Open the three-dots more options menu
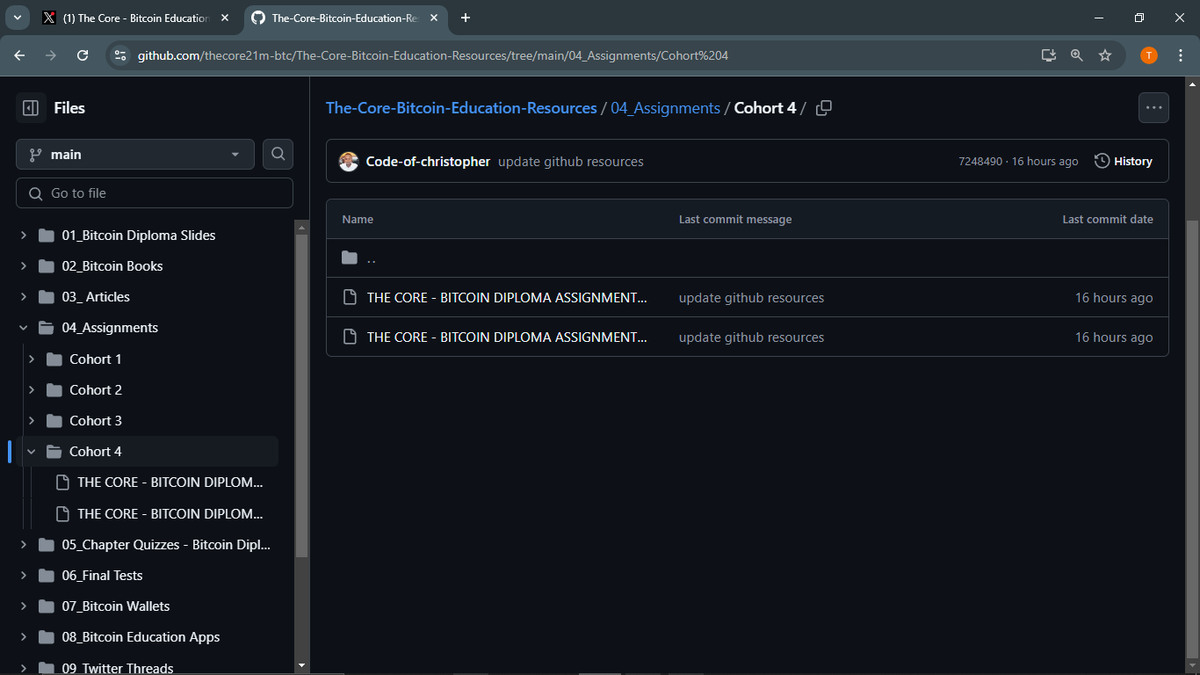 tap(1154, 108)
